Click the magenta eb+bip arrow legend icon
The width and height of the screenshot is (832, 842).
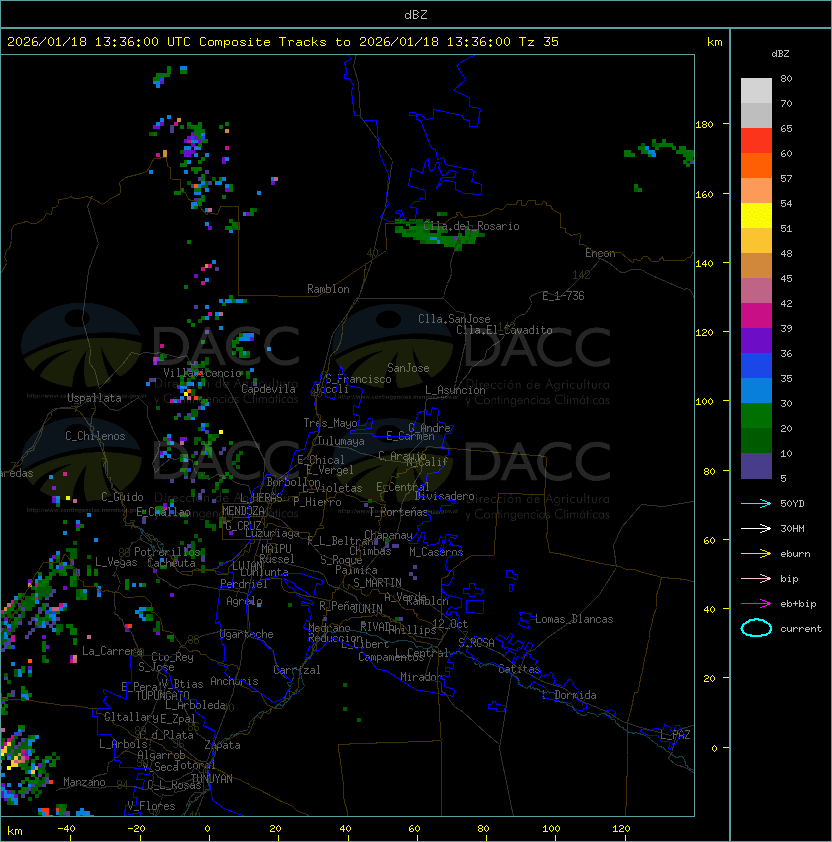pos(756,604)
